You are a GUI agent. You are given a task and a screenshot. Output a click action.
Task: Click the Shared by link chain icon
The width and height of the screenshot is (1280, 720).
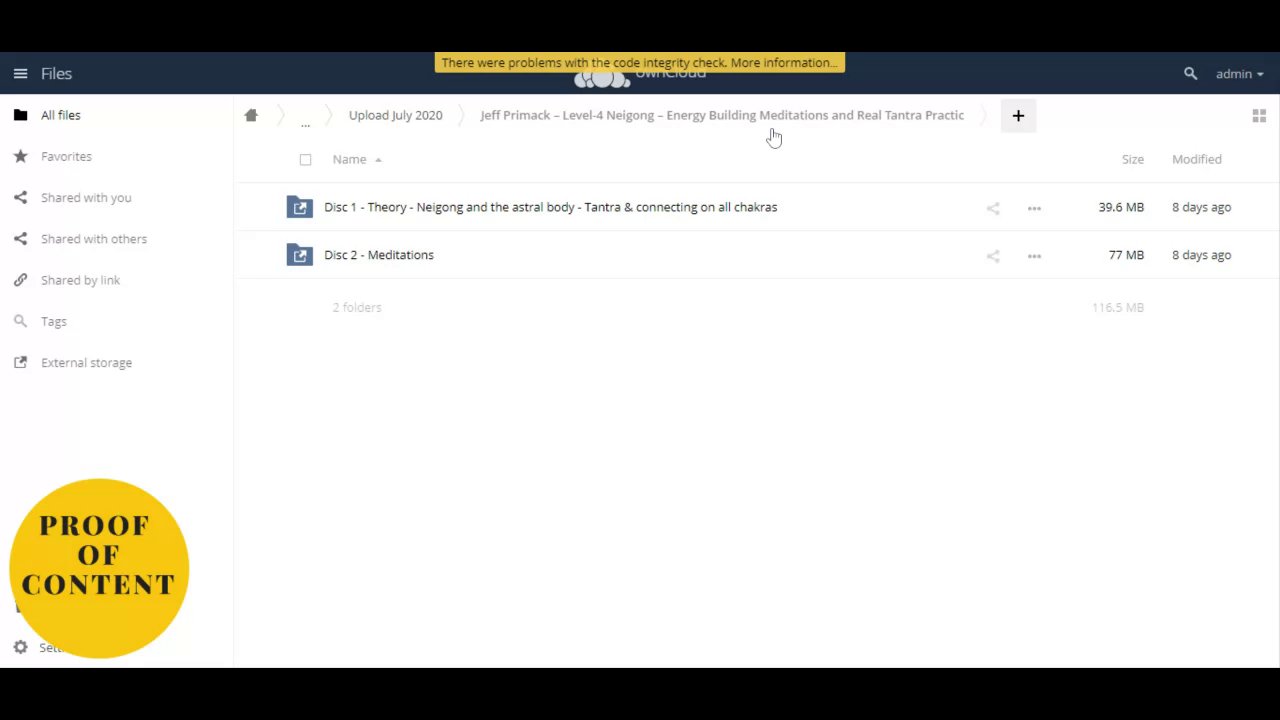click(20, 280)
